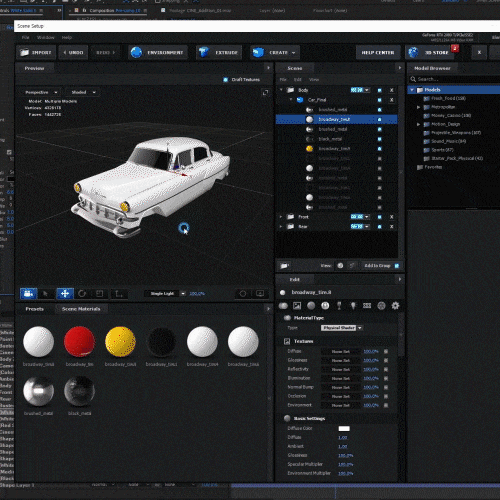Toggle the Add to Group checkbox
500x500 pixels.
click(x=397, y=266)
